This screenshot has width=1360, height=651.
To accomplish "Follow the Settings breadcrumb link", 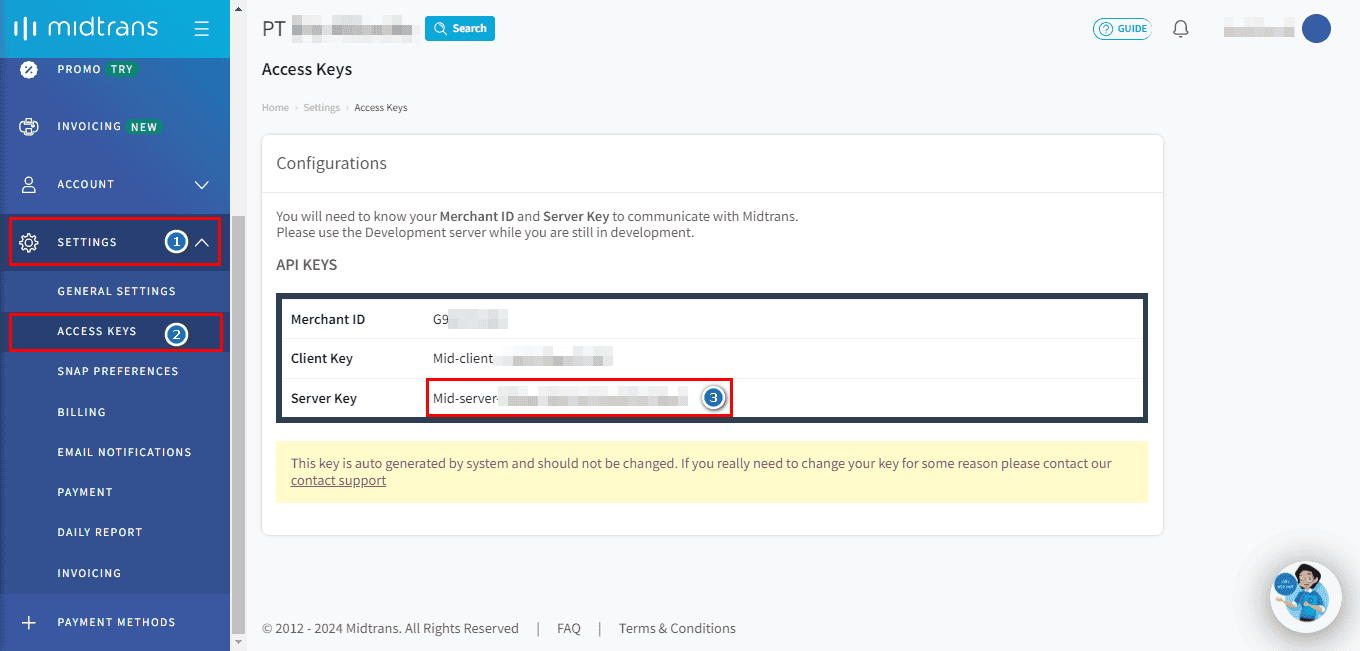I will [x=322, y=108].
